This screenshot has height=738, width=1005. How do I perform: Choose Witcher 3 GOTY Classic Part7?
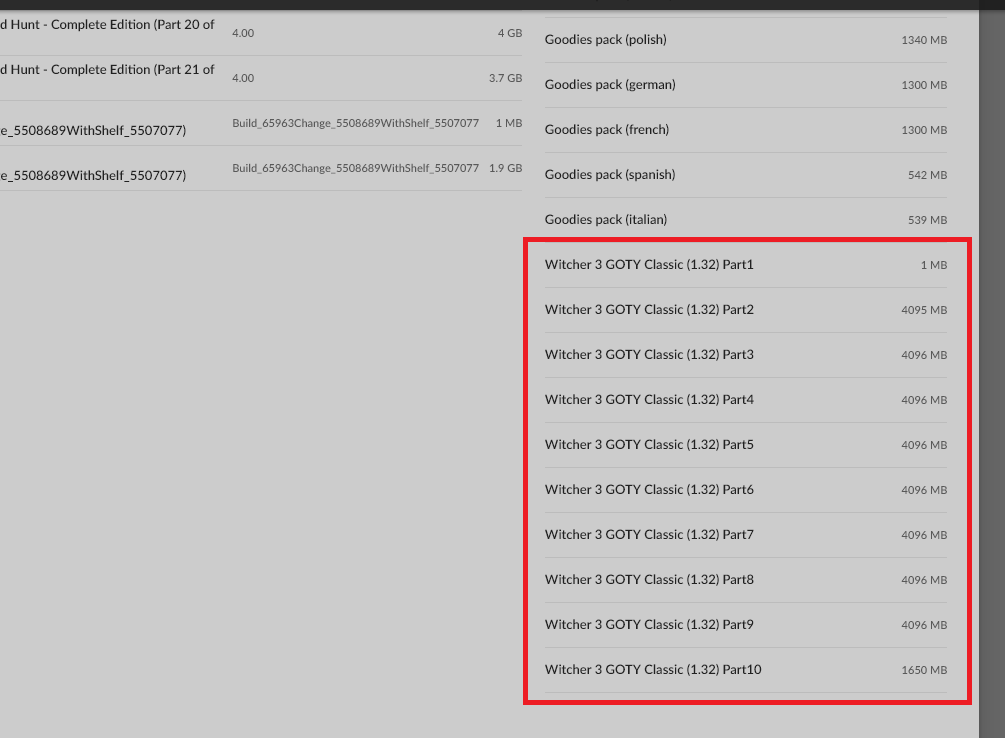(x=649, y=535)
